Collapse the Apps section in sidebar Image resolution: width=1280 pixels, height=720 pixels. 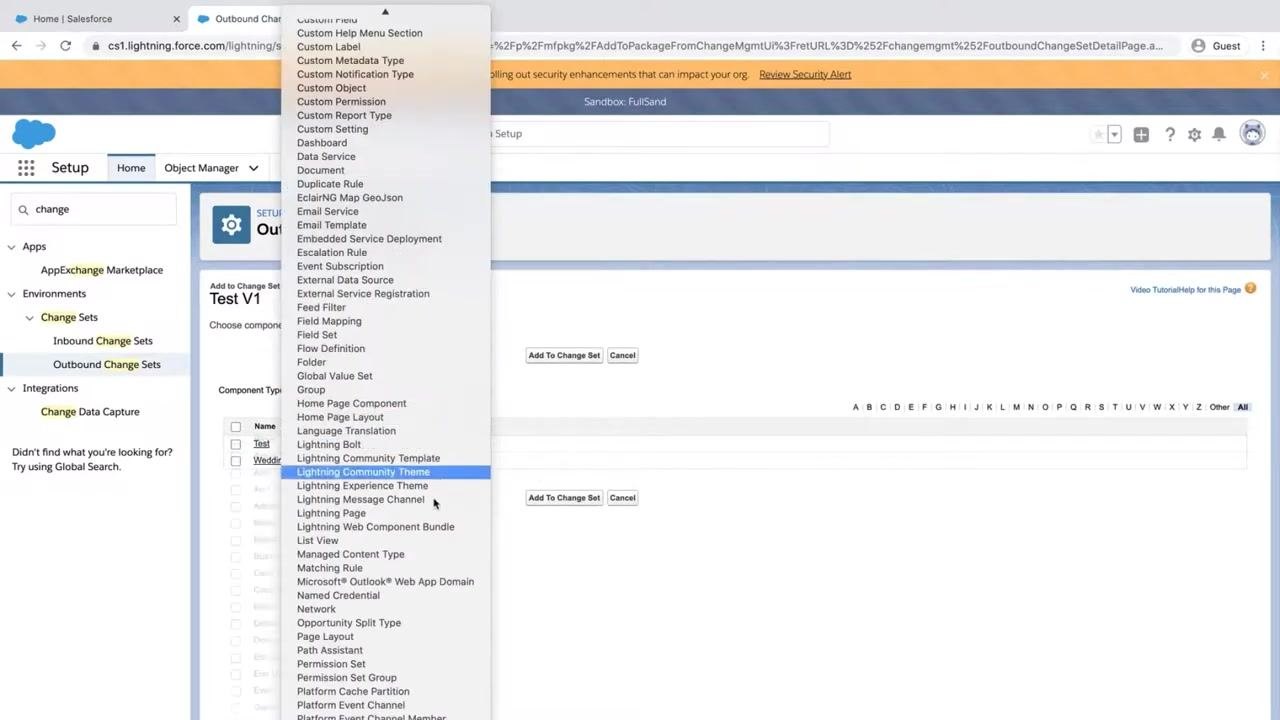pos(12,247)
